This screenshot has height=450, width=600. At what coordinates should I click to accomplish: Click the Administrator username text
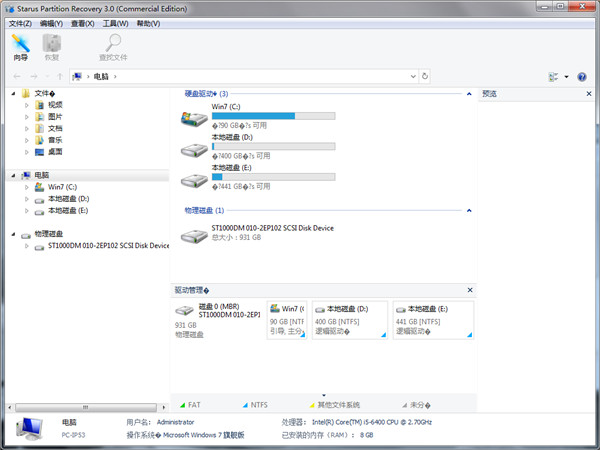[x=176, y=422]
